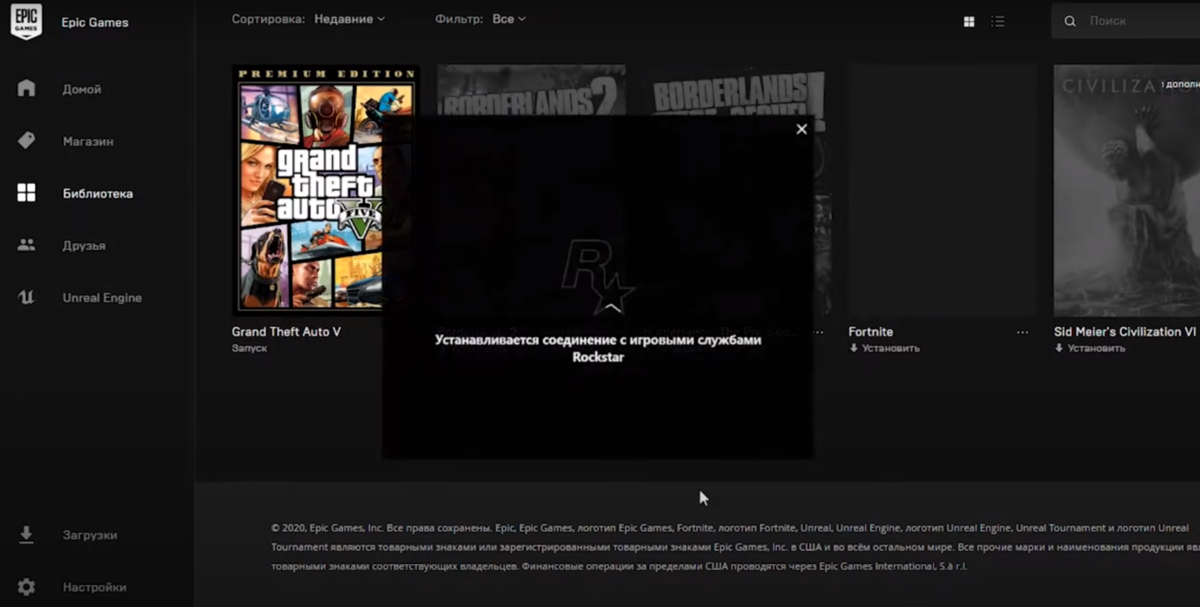Go to Магазин menu item

[88, 141]
